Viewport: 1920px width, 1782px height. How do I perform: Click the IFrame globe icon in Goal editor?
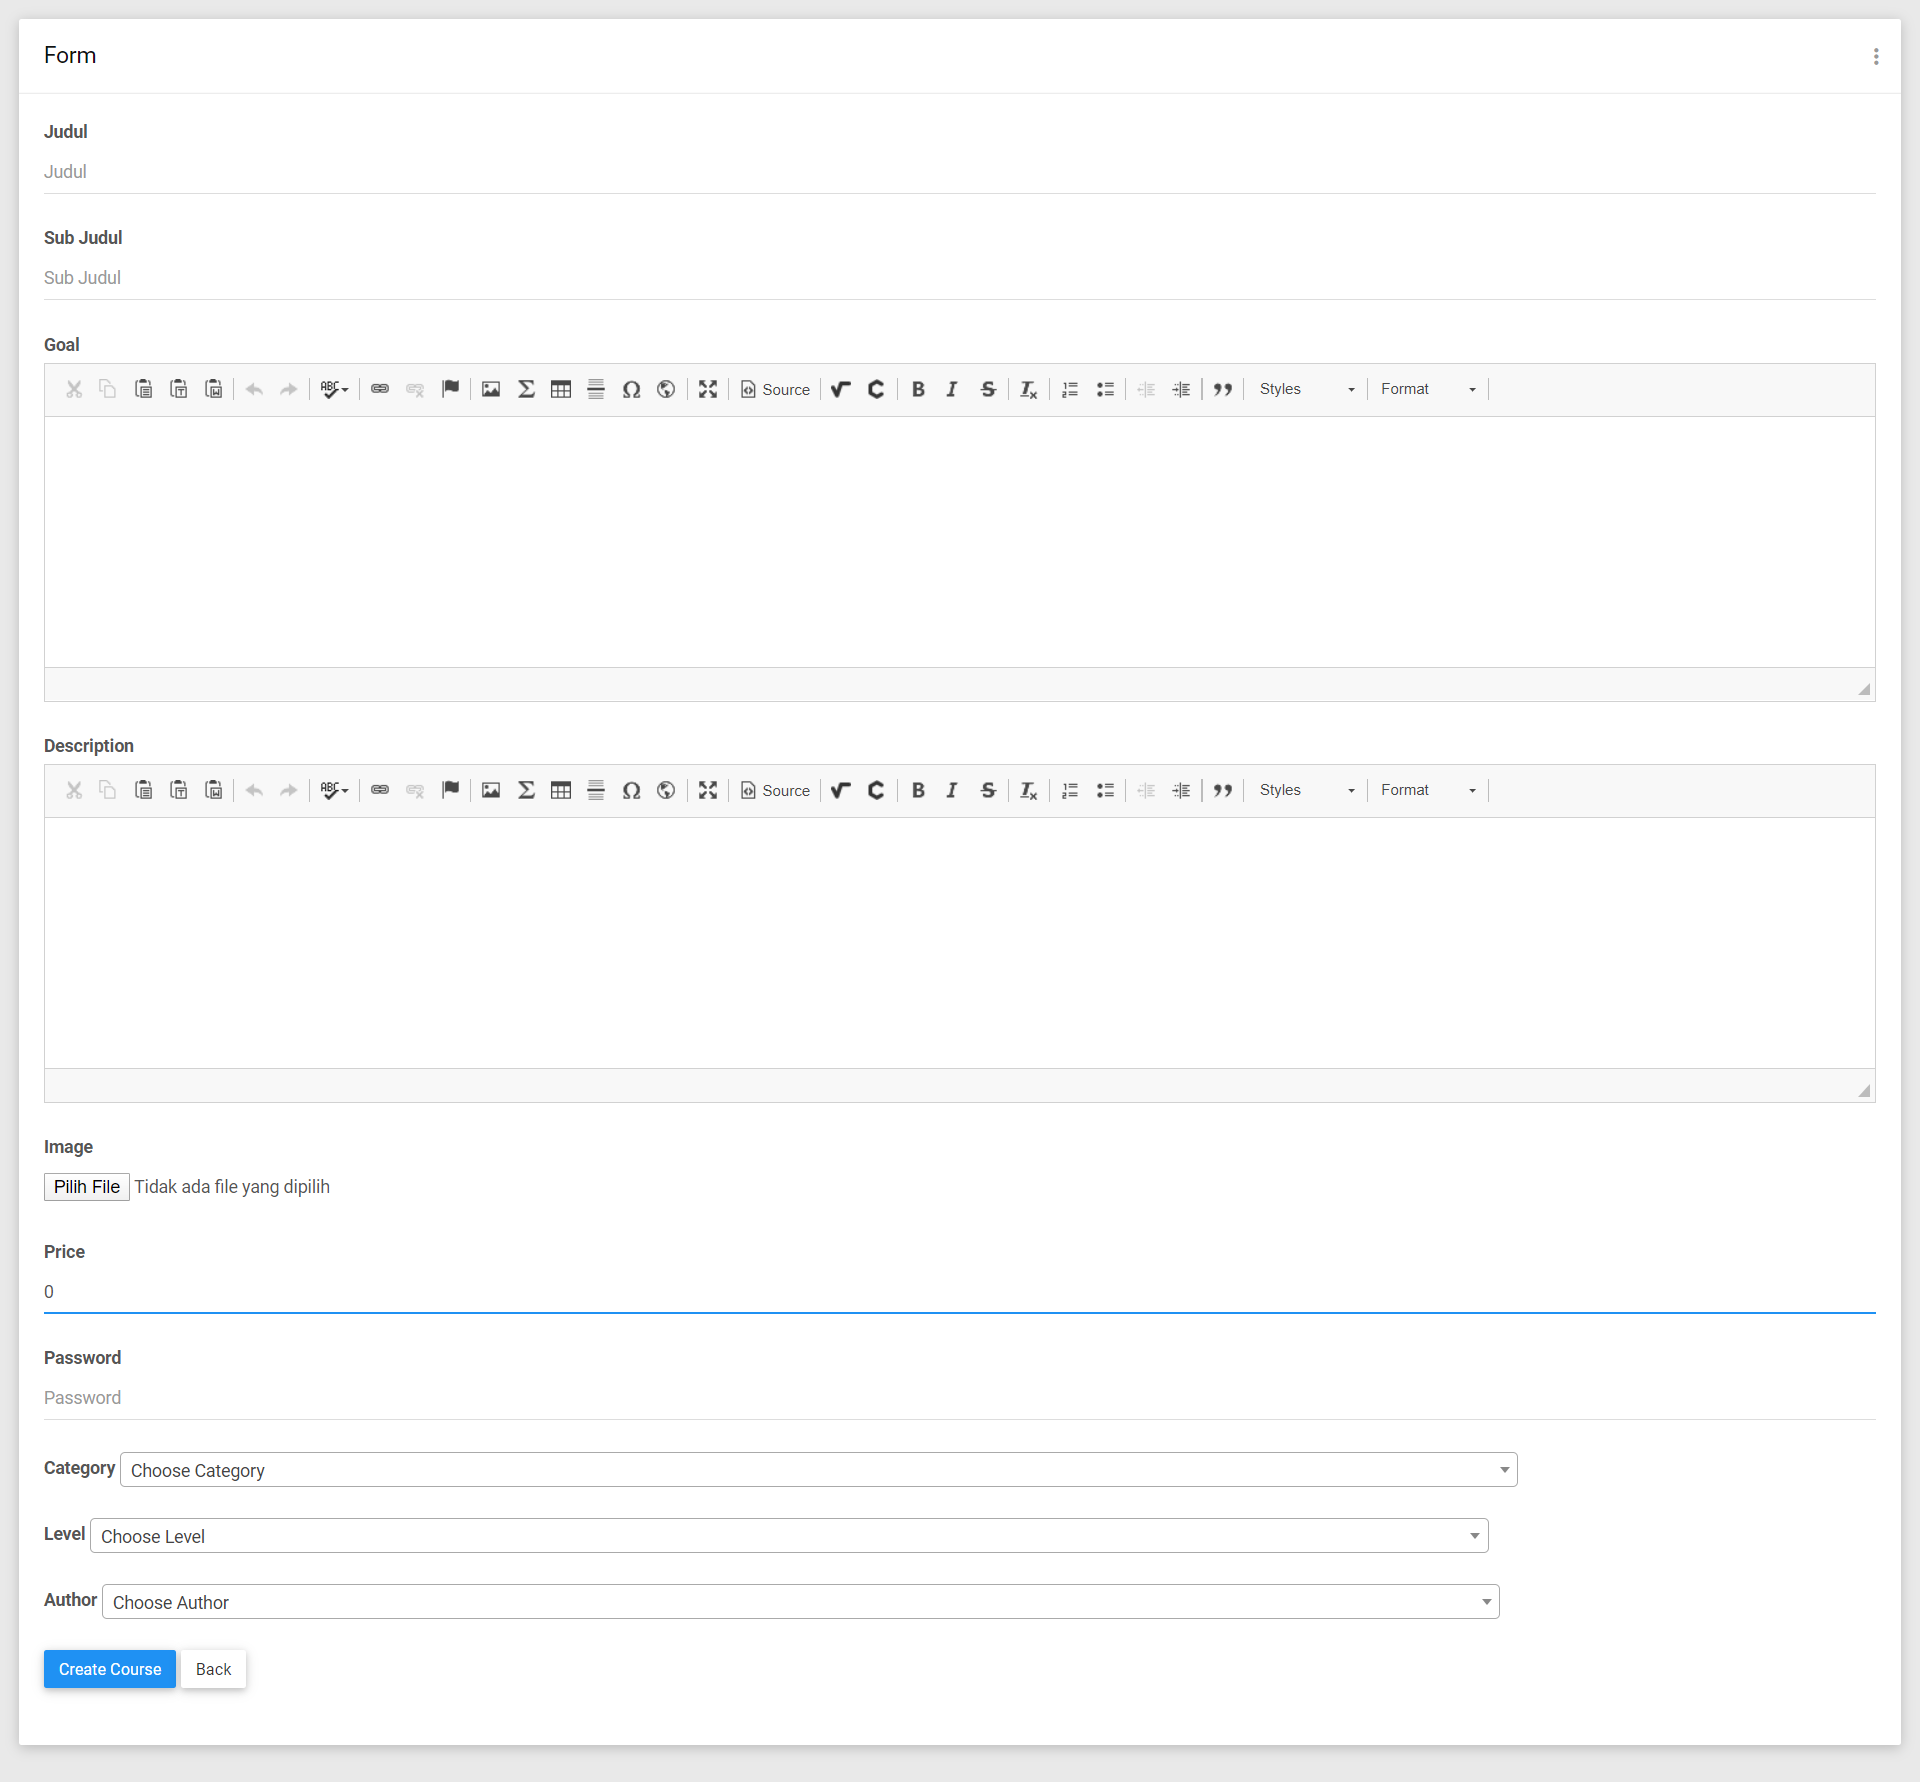tap(666, 389)
